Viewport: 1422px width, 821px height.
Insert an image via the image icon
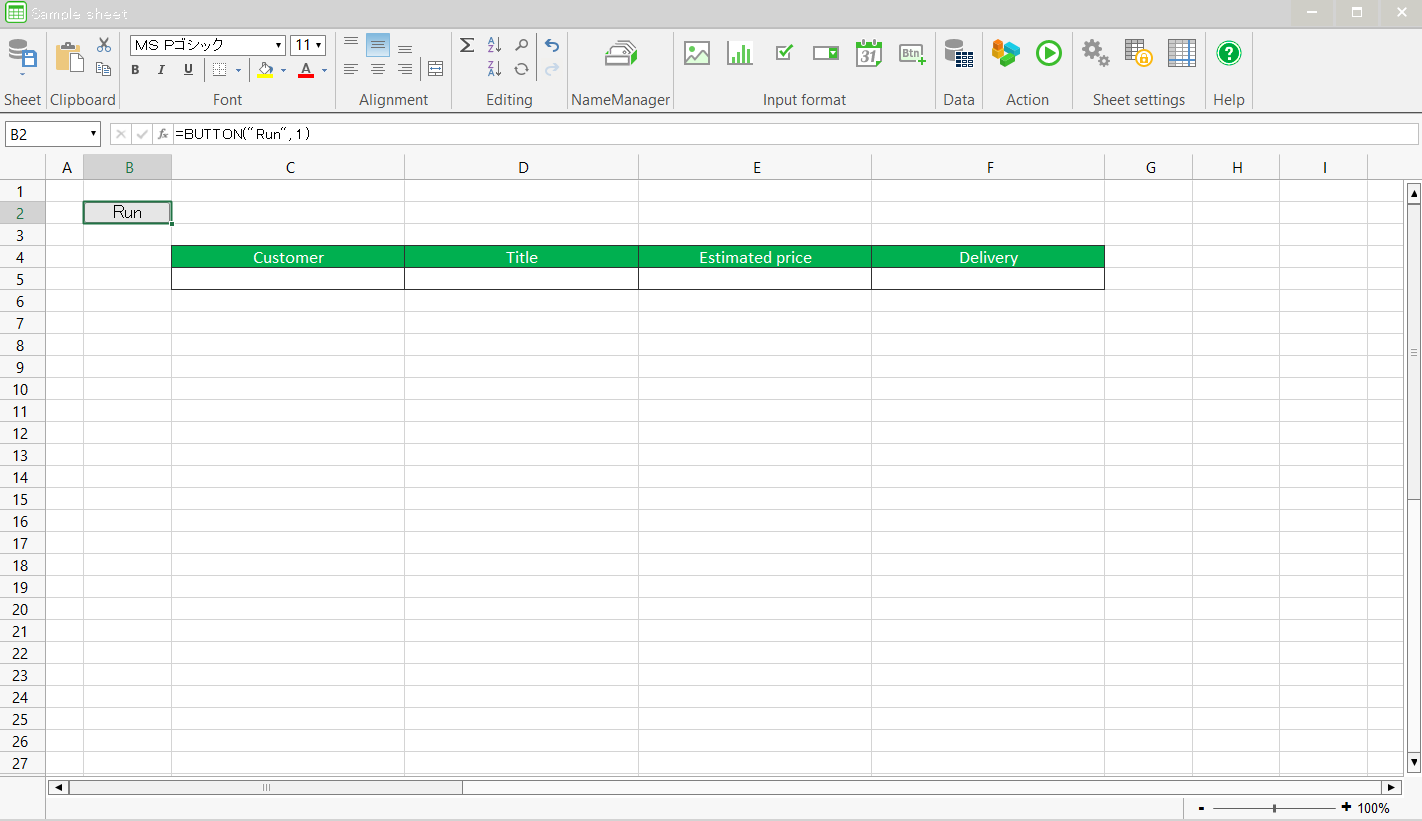(x=697, y=54)
